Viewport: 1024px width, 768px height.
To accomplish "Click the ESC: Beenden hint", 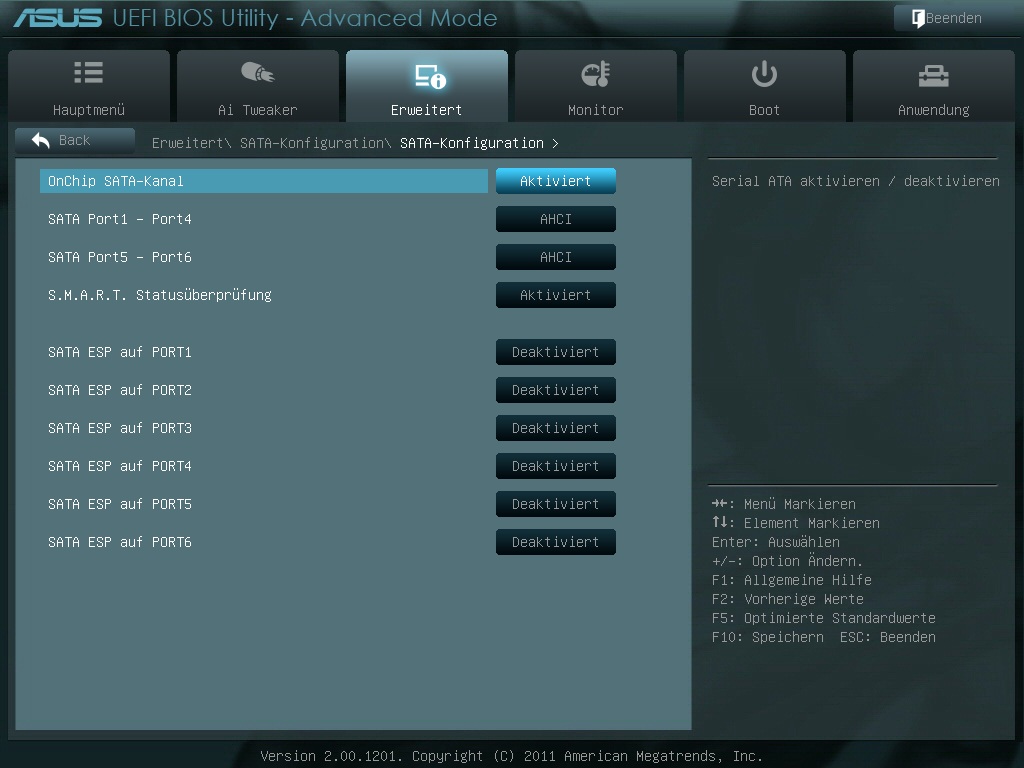I will pos(888,637).
